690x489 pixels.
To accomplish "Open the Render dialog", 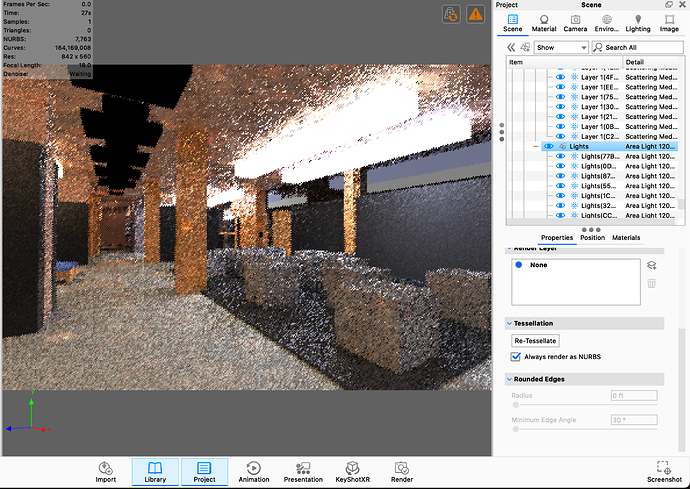I will click(402, 472).
